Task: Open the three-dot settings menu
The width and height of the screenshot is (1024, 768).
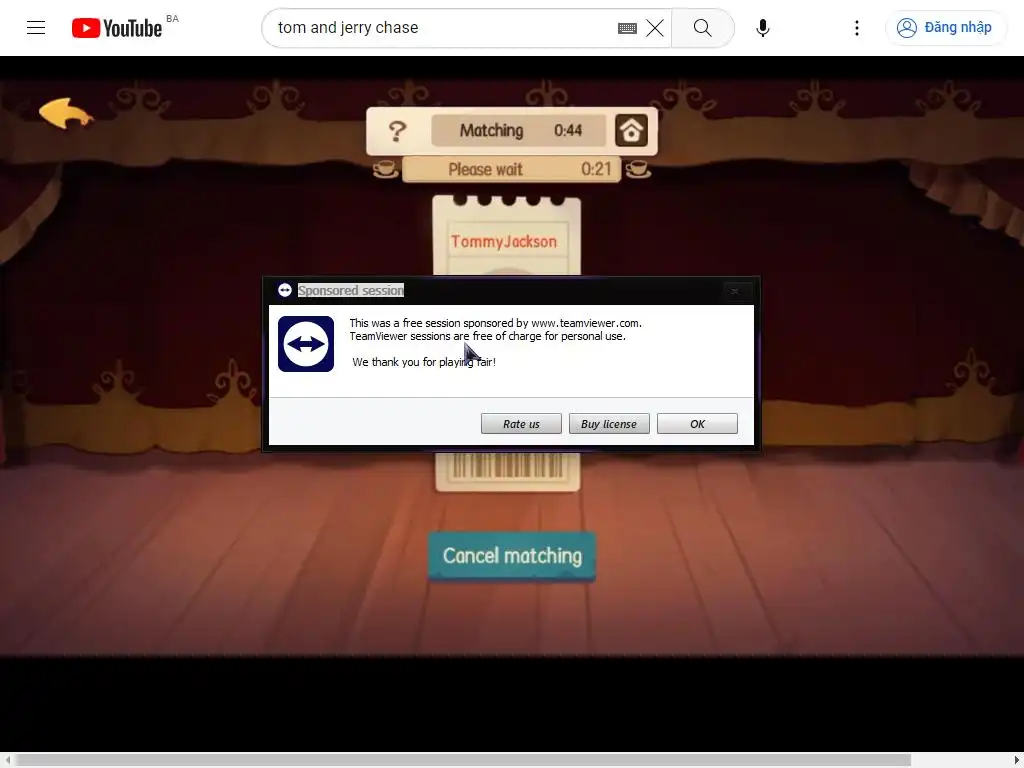Action: 856,28
